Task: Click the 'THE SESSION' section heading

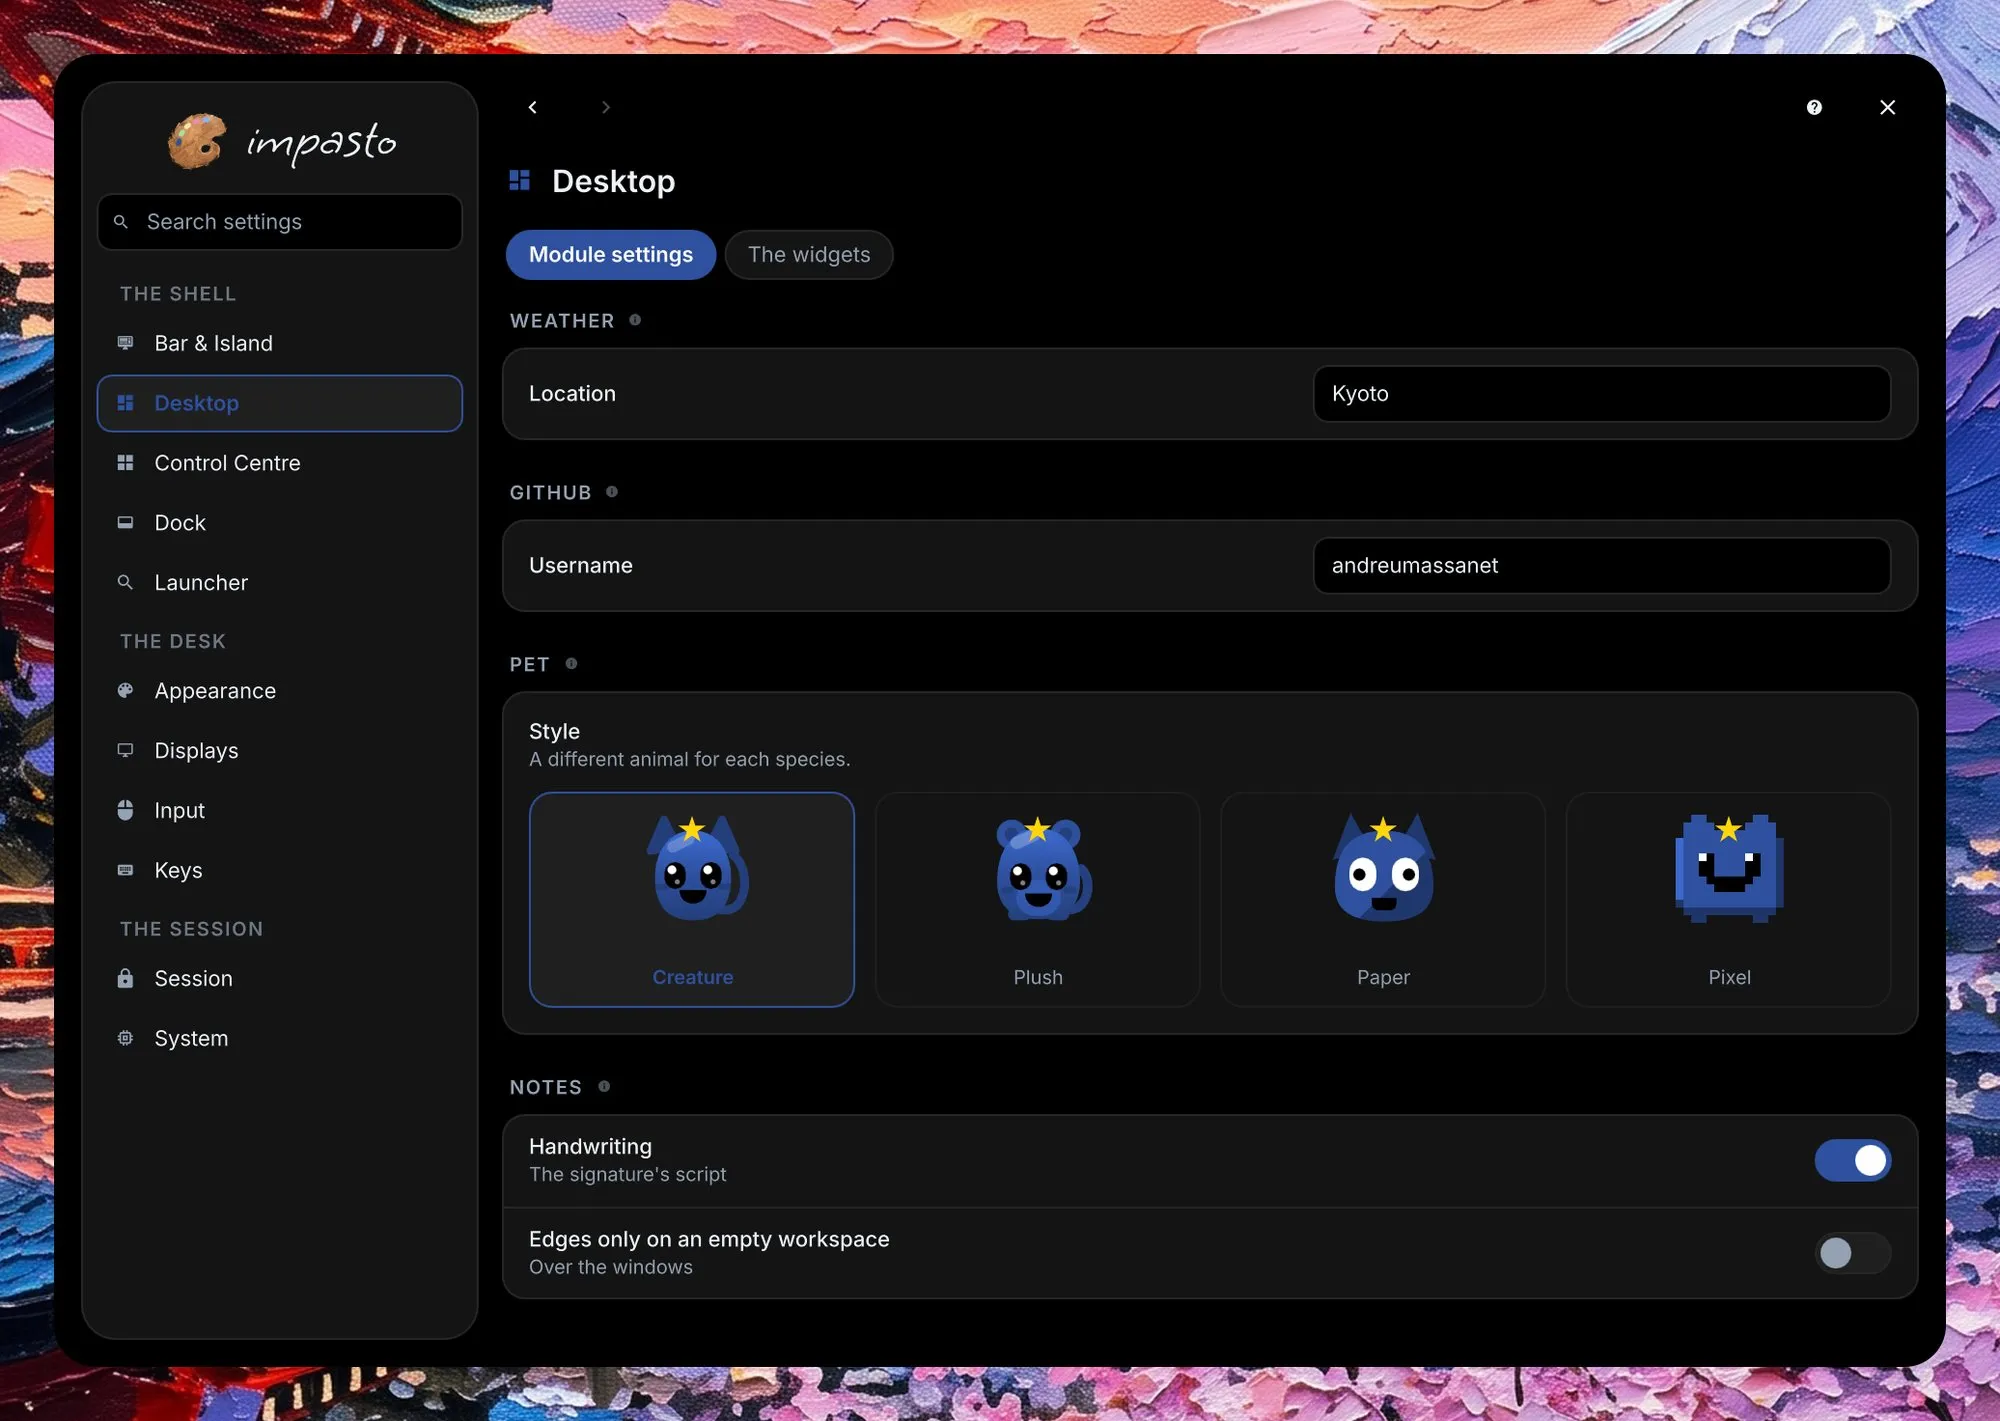Action: (x=192, y=929)
